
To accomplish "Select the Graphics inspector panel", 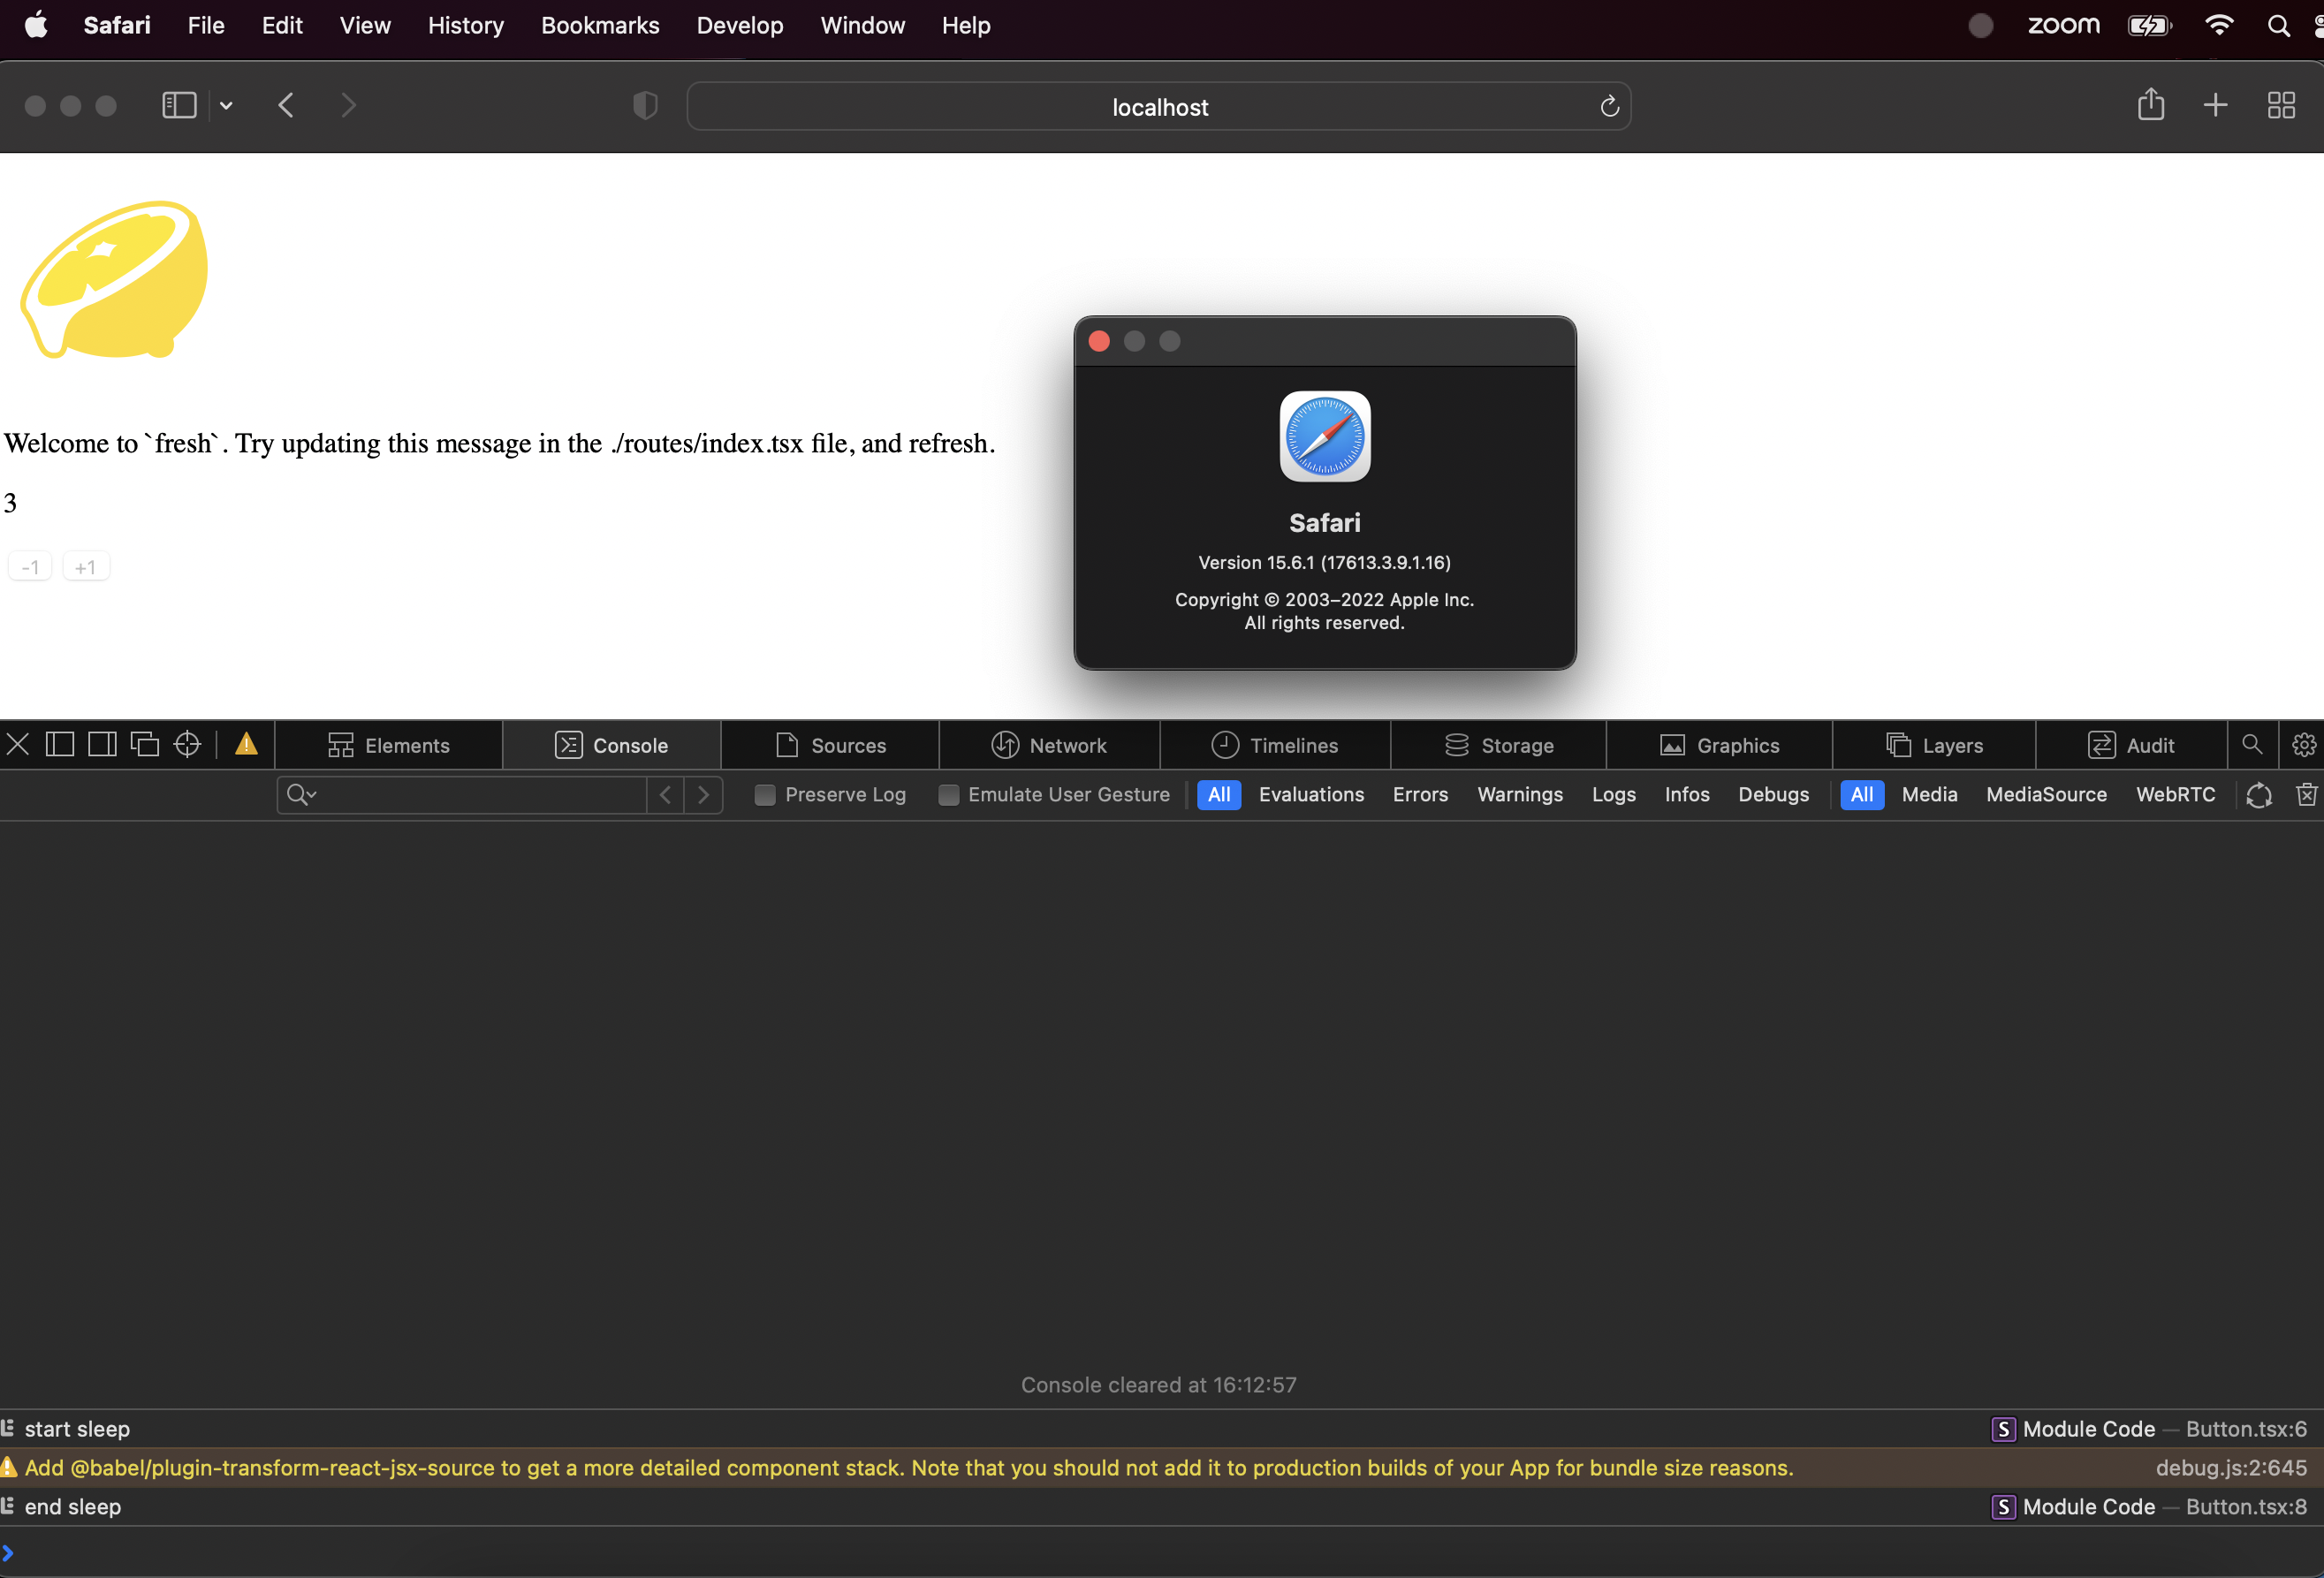I will pos(1717,744).
